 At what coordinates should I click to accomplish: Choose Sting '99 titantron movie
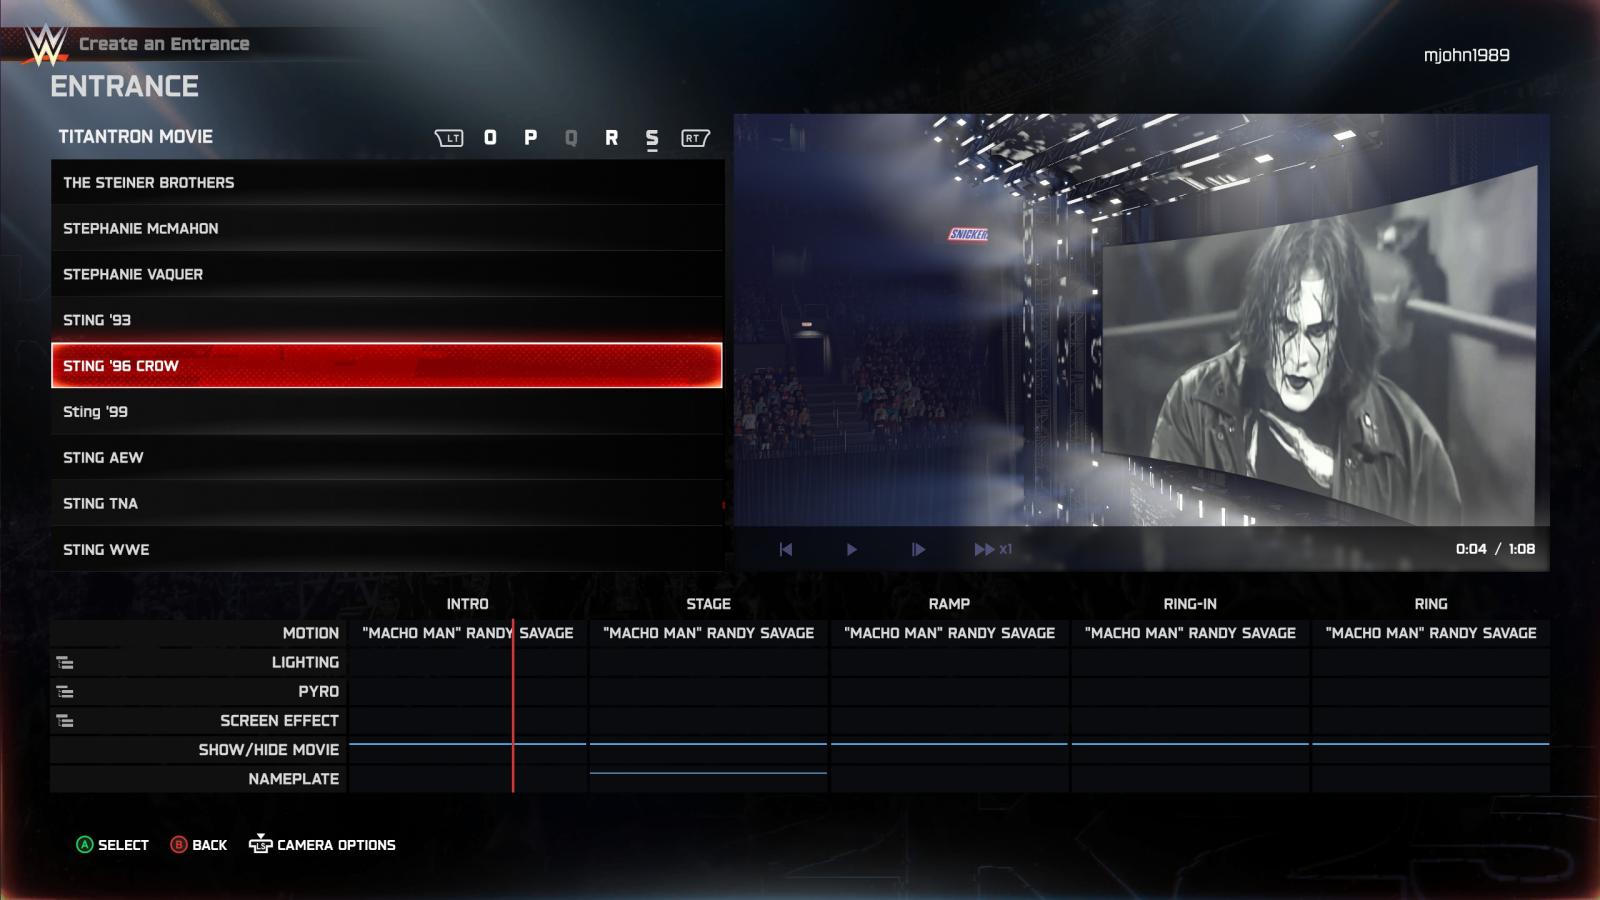click(x=387, y=411)
